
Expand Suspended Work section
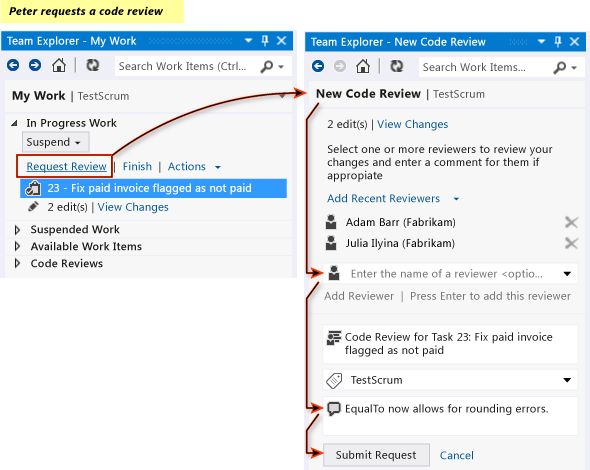click(x=17, y=230)
